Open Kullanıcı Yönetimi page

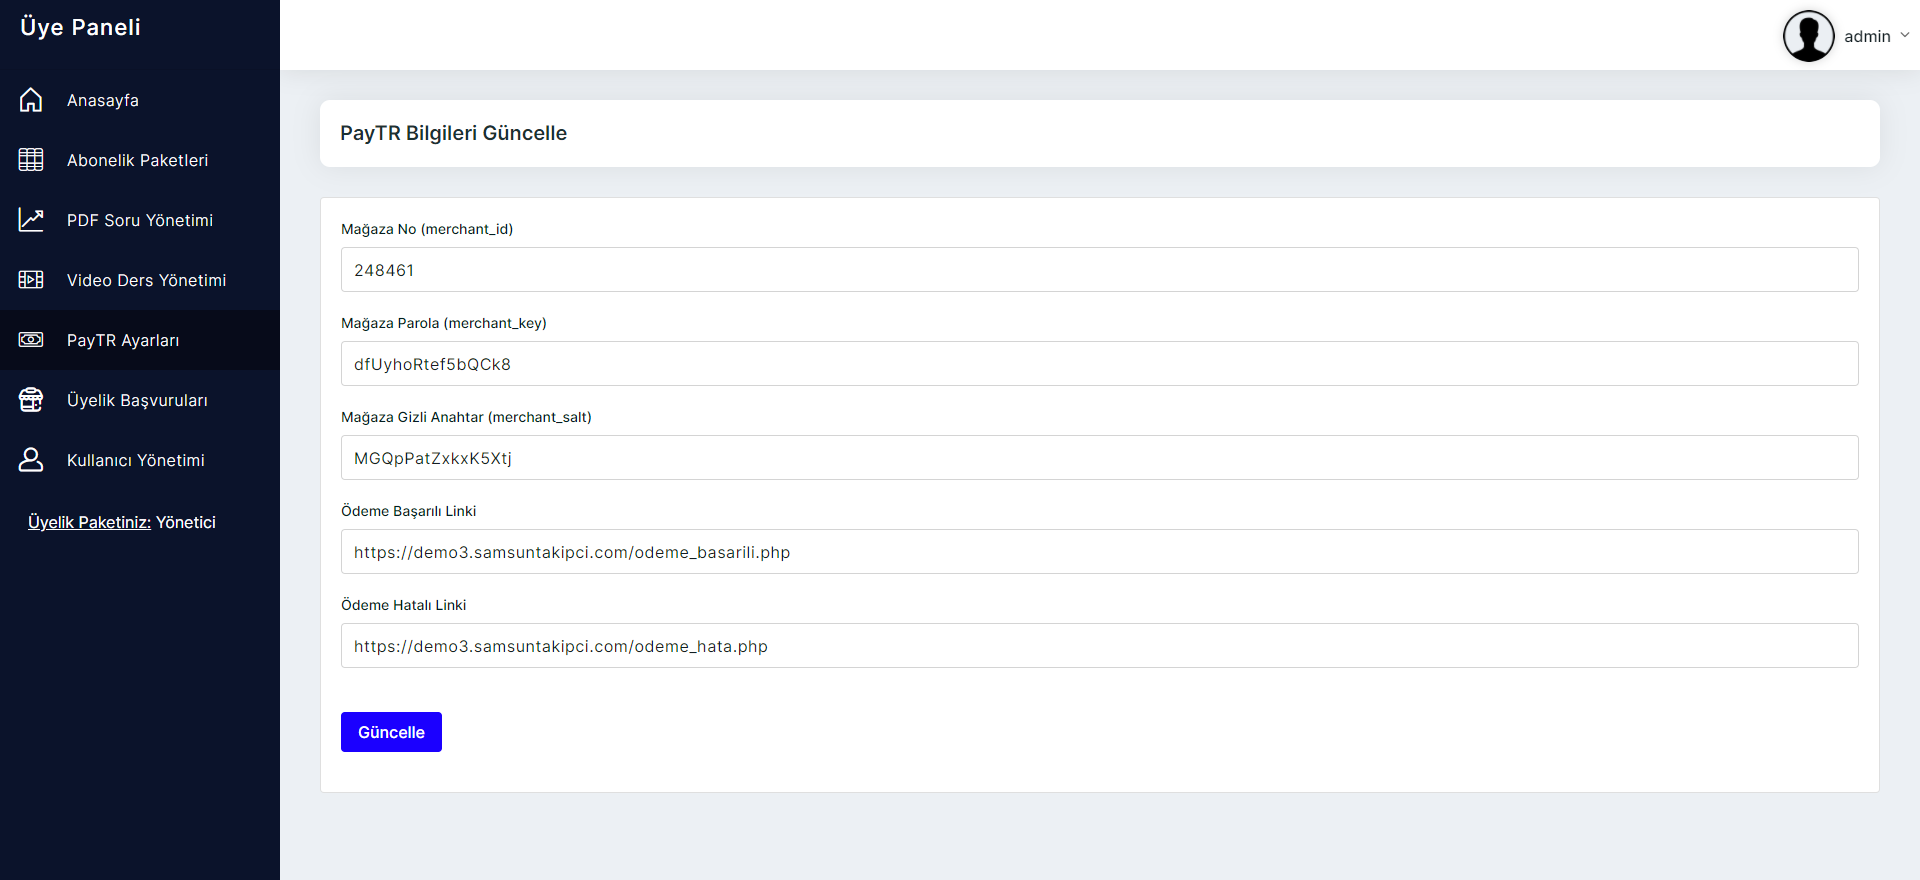tap(140, 460)
